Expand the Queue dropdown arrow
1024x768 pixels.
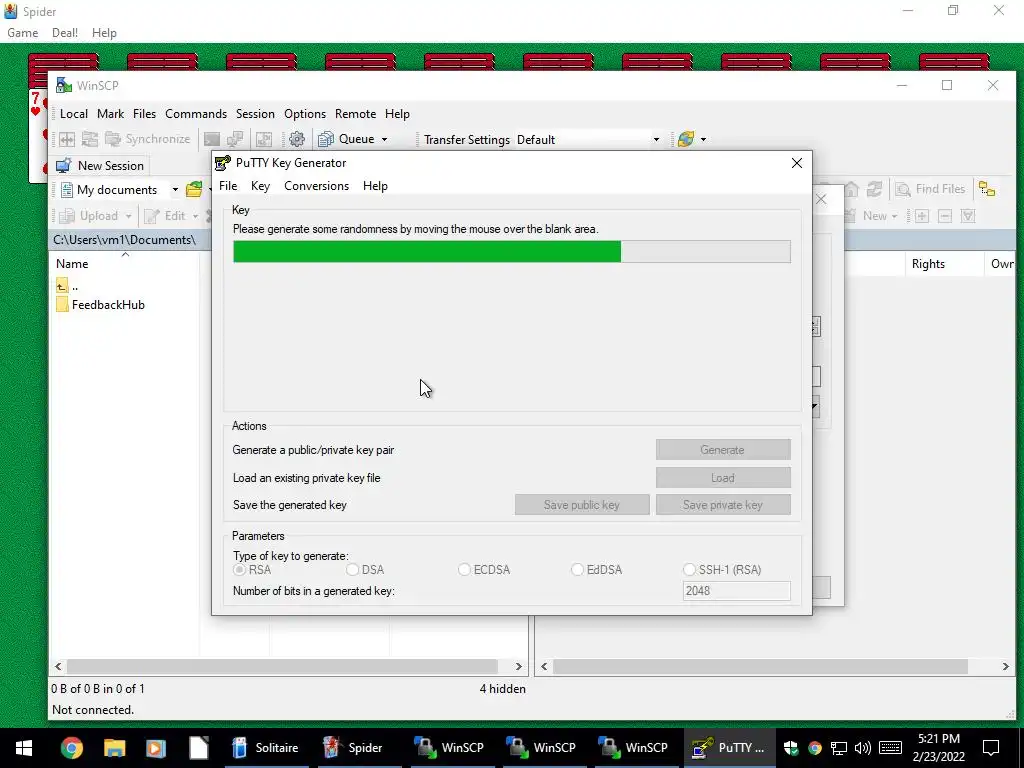(385, 139)
